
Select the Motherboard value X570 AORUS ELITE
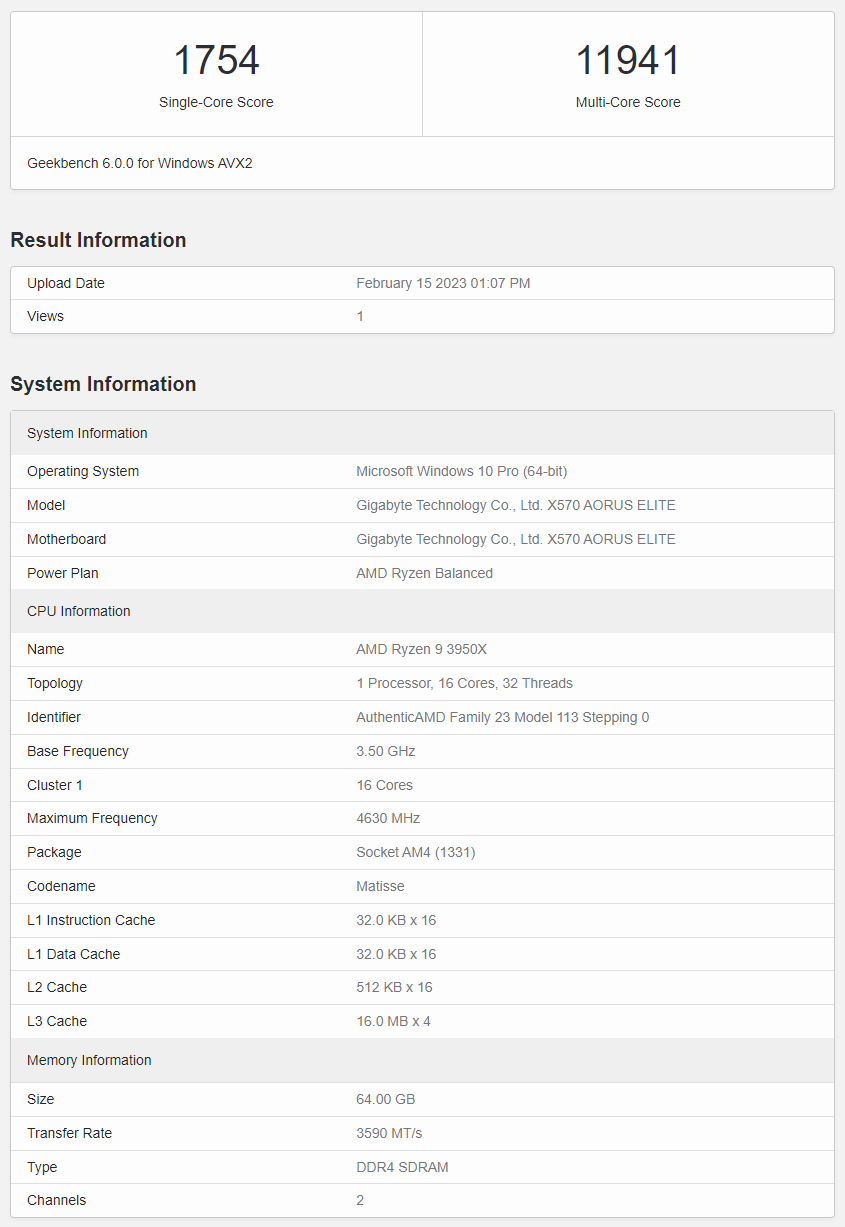[x=516, y=539]
